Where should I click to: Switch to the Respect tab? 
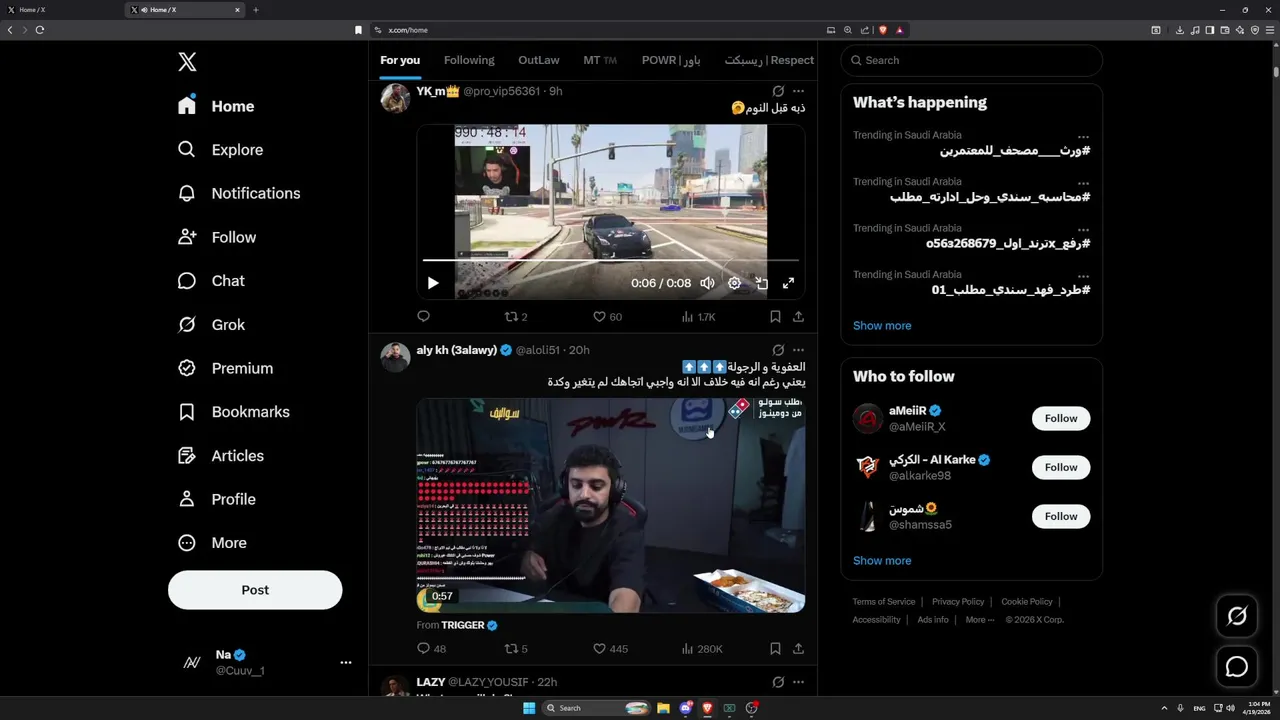[769, 60]
